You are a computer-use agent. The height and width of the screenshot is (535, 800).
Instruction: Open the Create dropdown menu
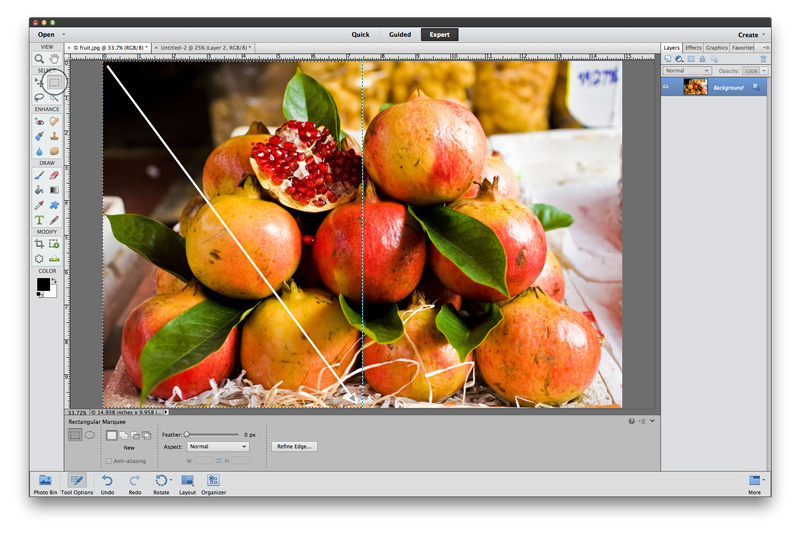click(751, 35)
